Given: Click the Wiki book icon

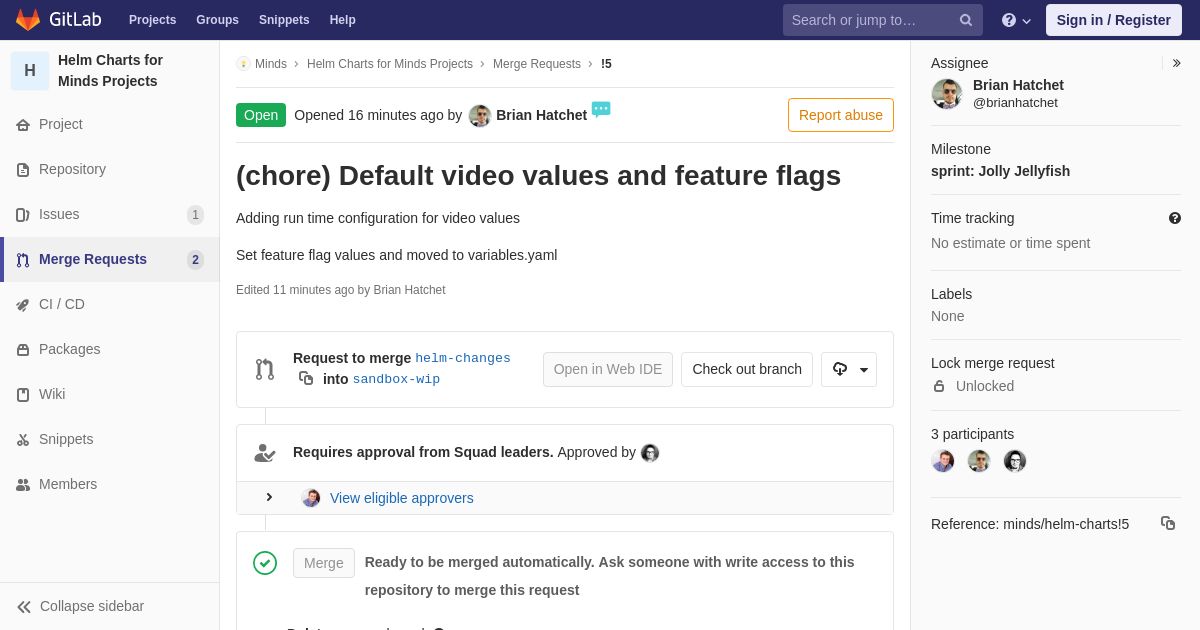Looking at the screenshot, I should point(23,395).
